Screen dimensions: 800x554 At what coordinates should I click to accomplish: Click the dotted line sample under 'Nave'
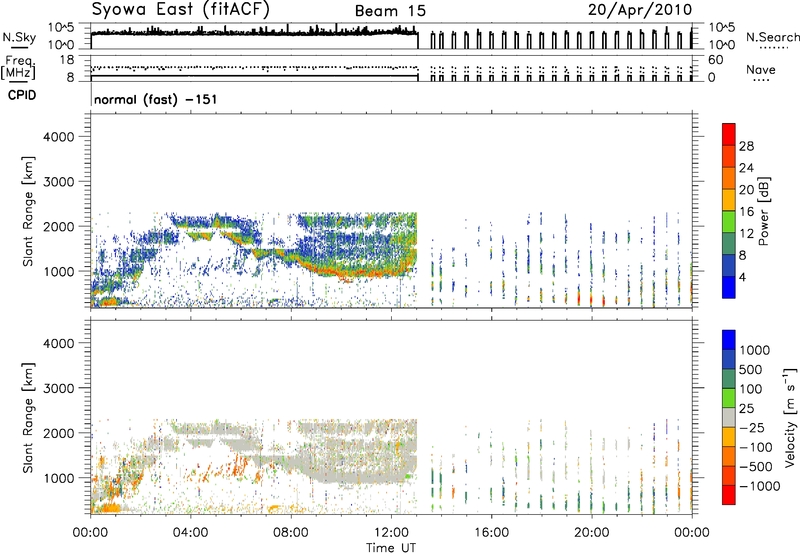click(761, 80)
